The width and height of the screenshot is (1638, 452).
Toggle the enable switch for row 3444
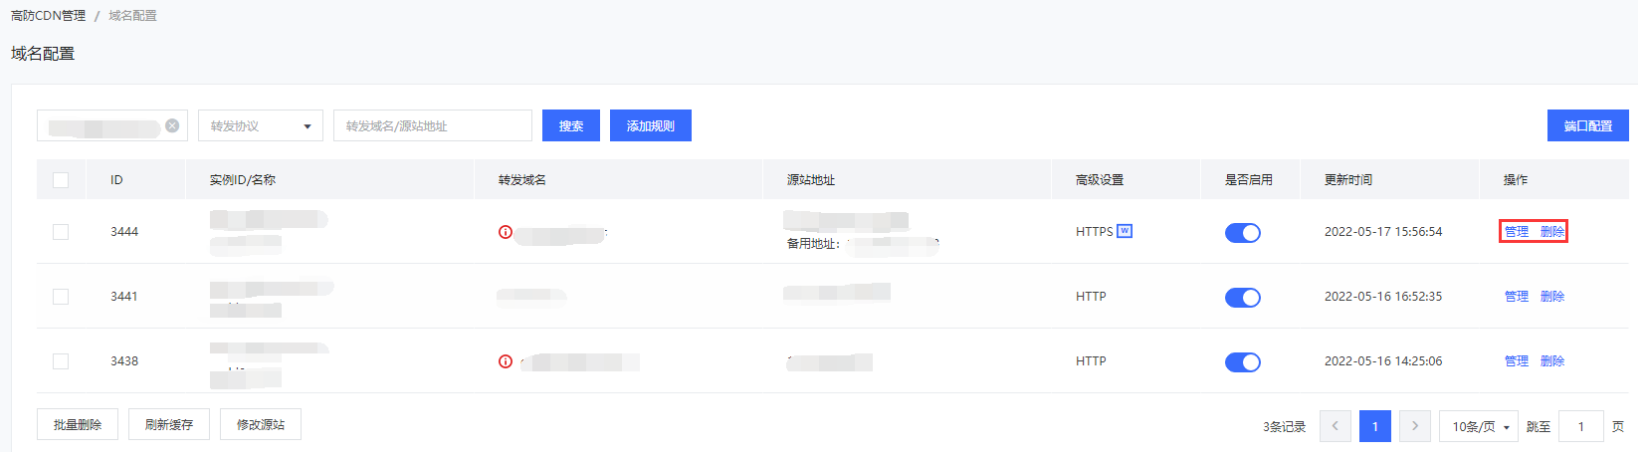1243,233
